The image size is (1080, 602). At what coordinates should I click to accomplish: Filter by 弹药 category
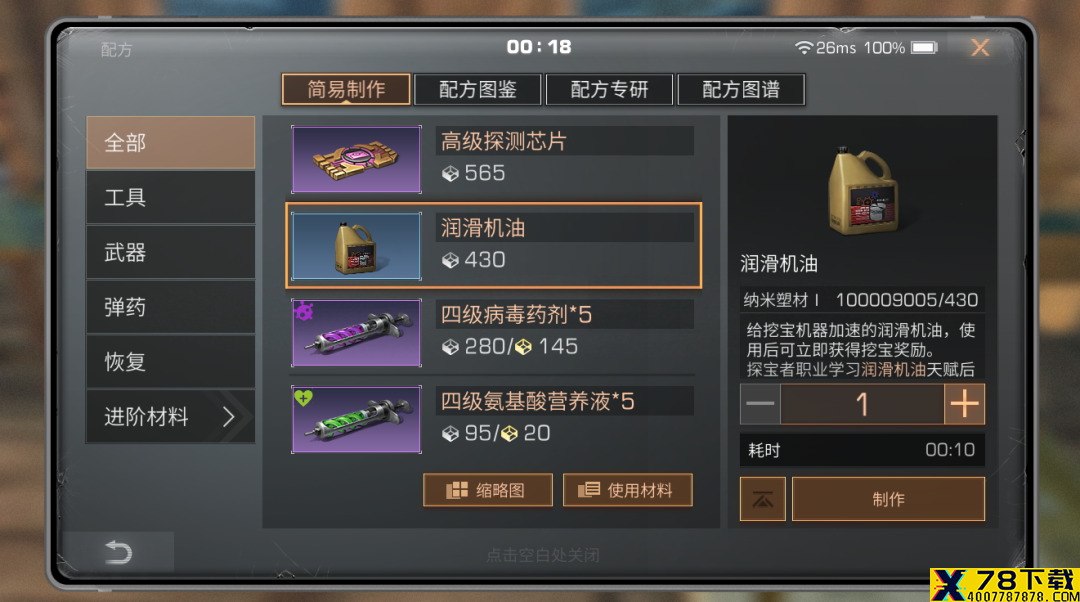coord(170,307)
